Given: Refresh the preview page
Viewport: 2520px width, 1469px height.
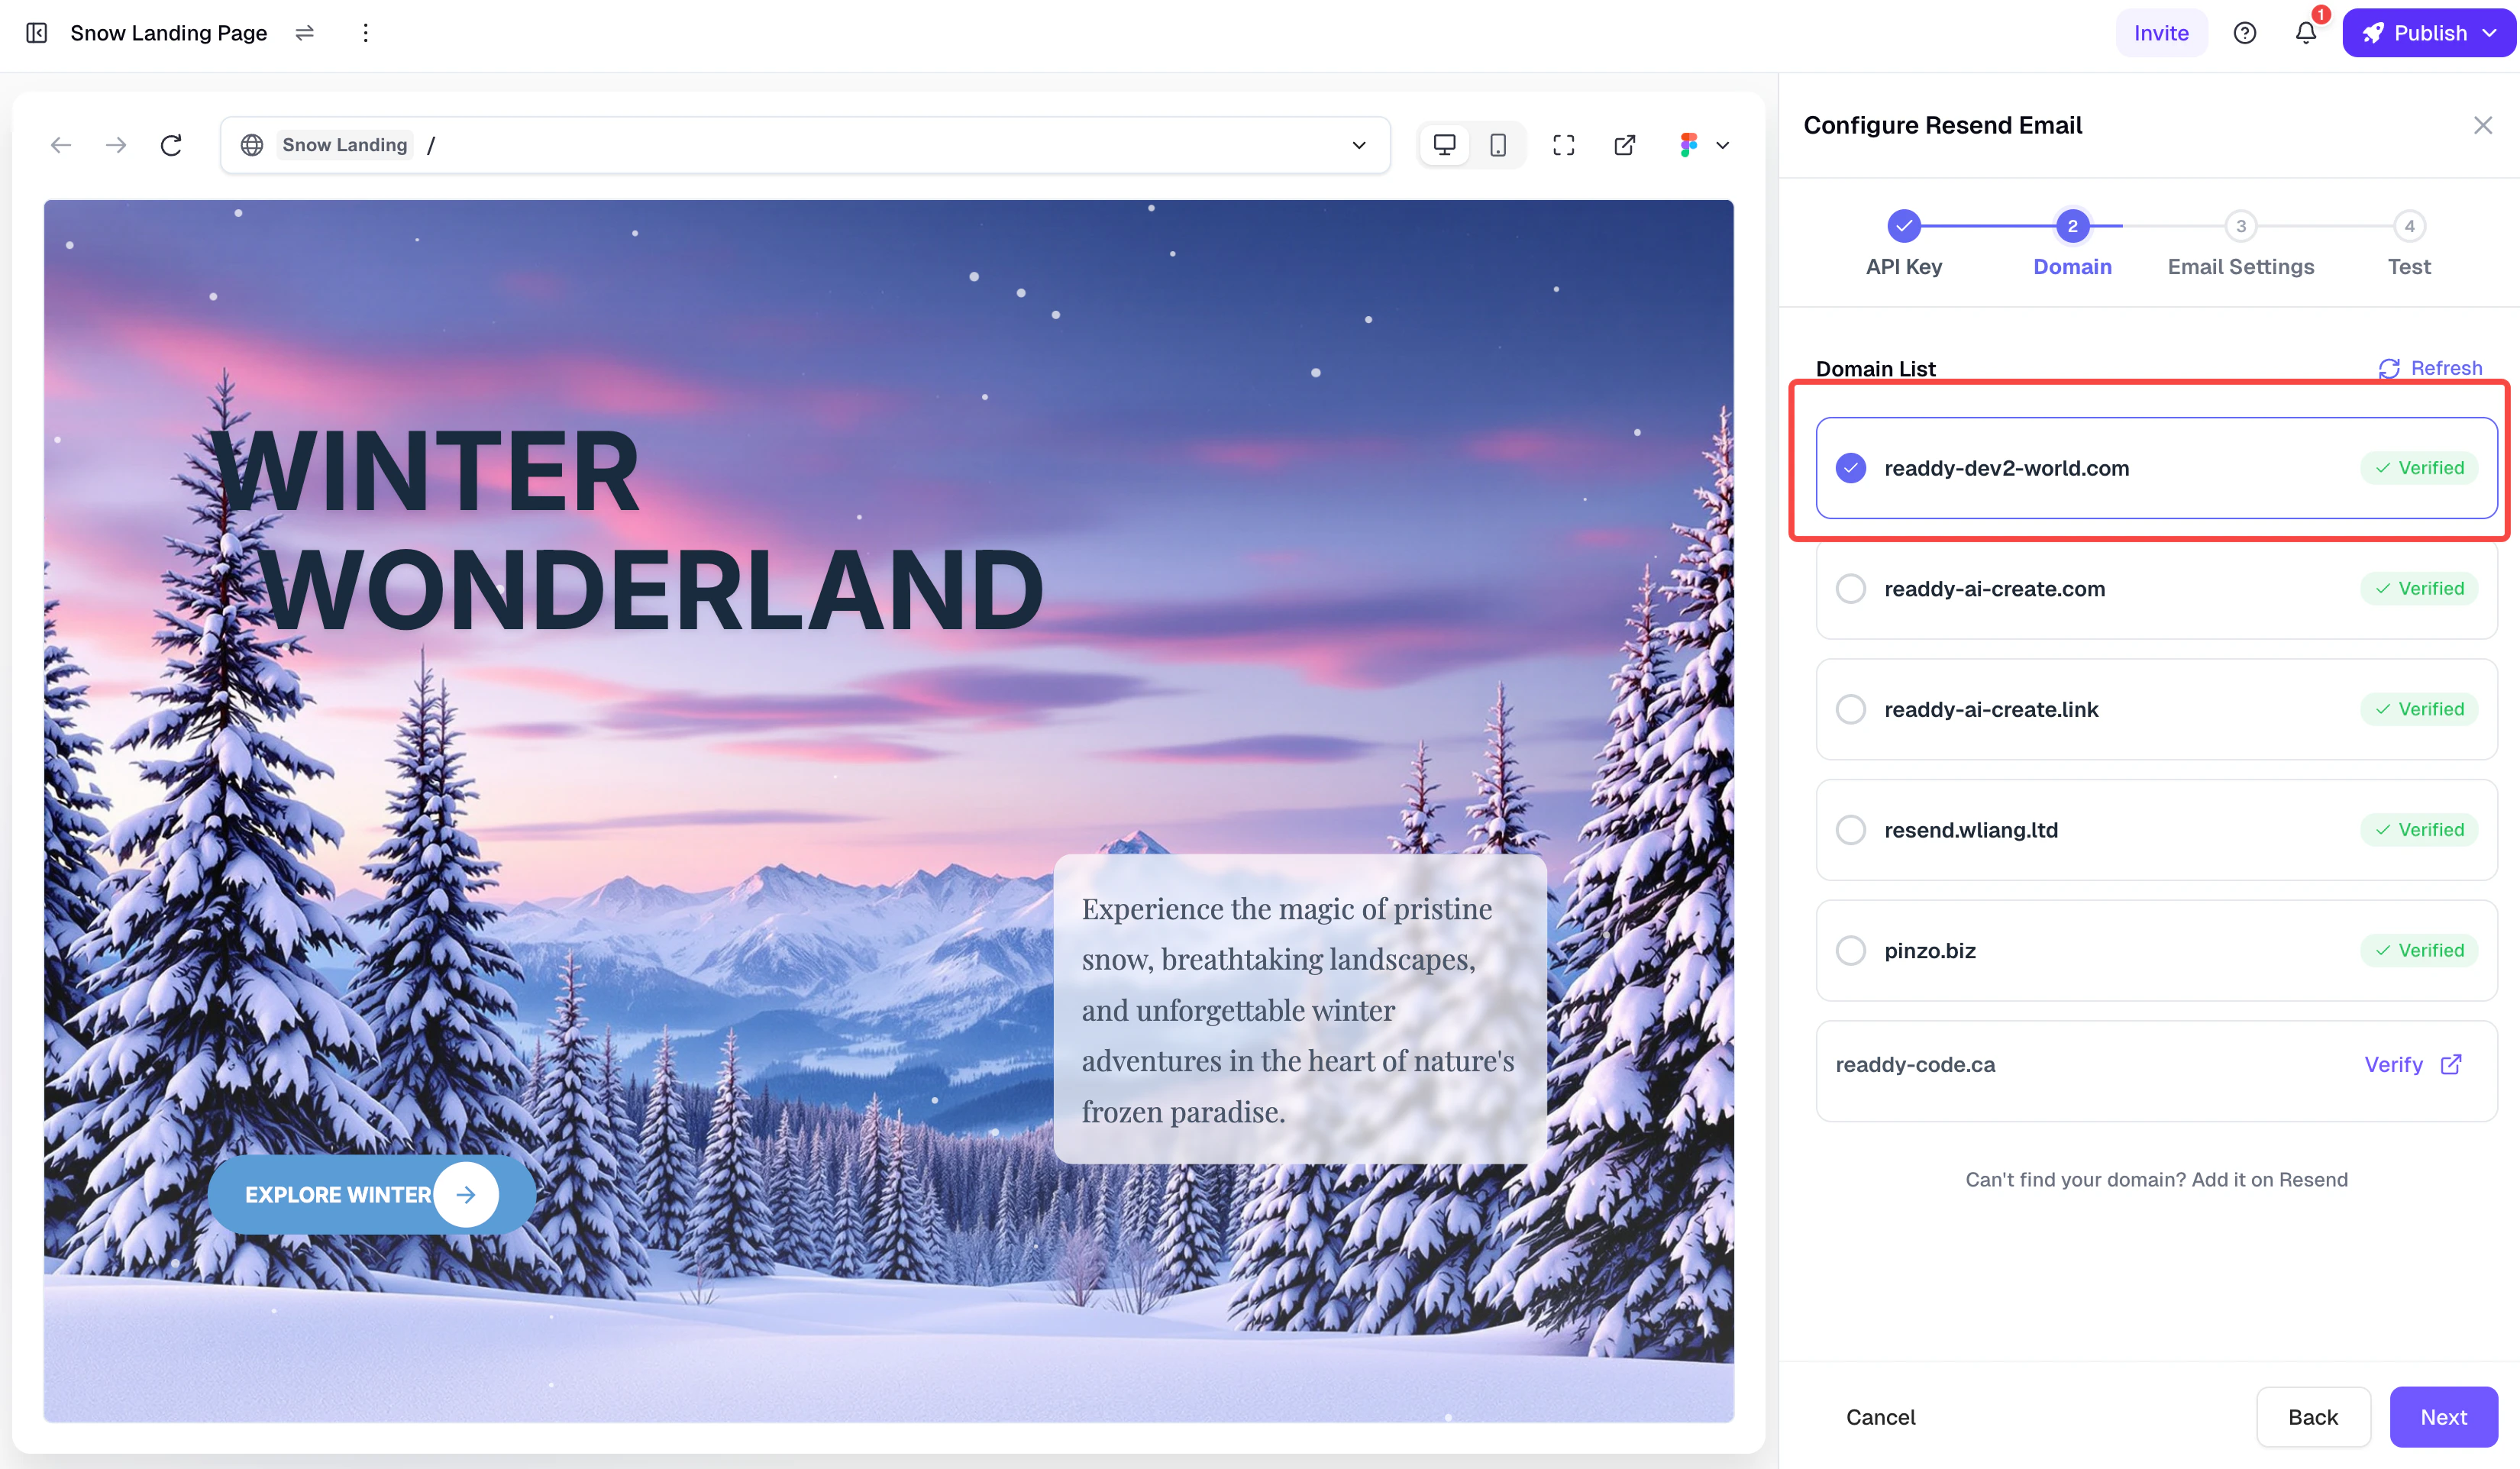Looking at the screenshot, I should point(171,144).
